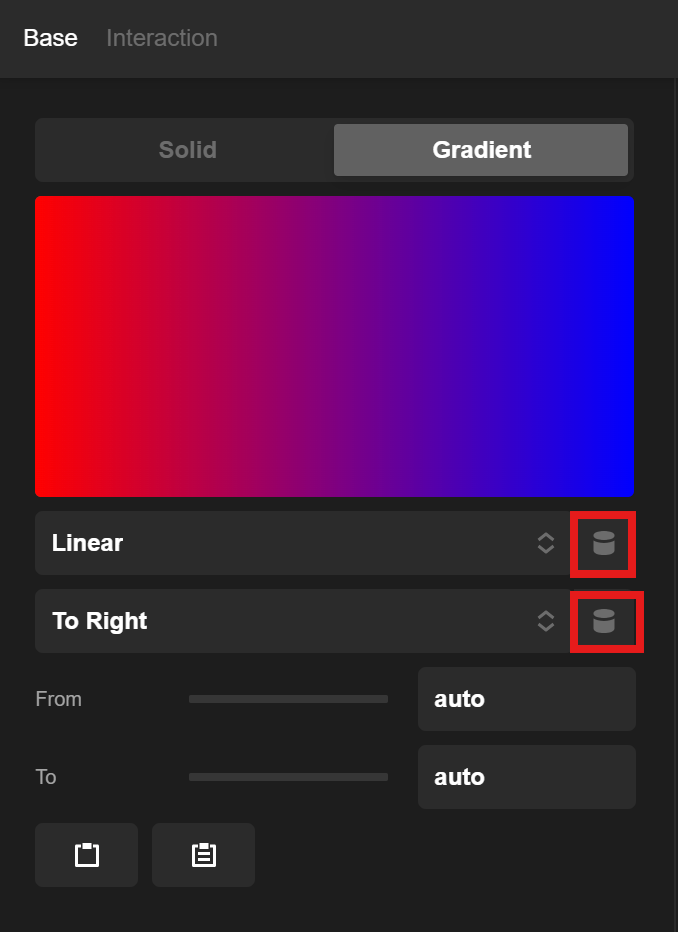Click the purple middle of gradient preview
The image size is (678, 932).
(335, 347)
